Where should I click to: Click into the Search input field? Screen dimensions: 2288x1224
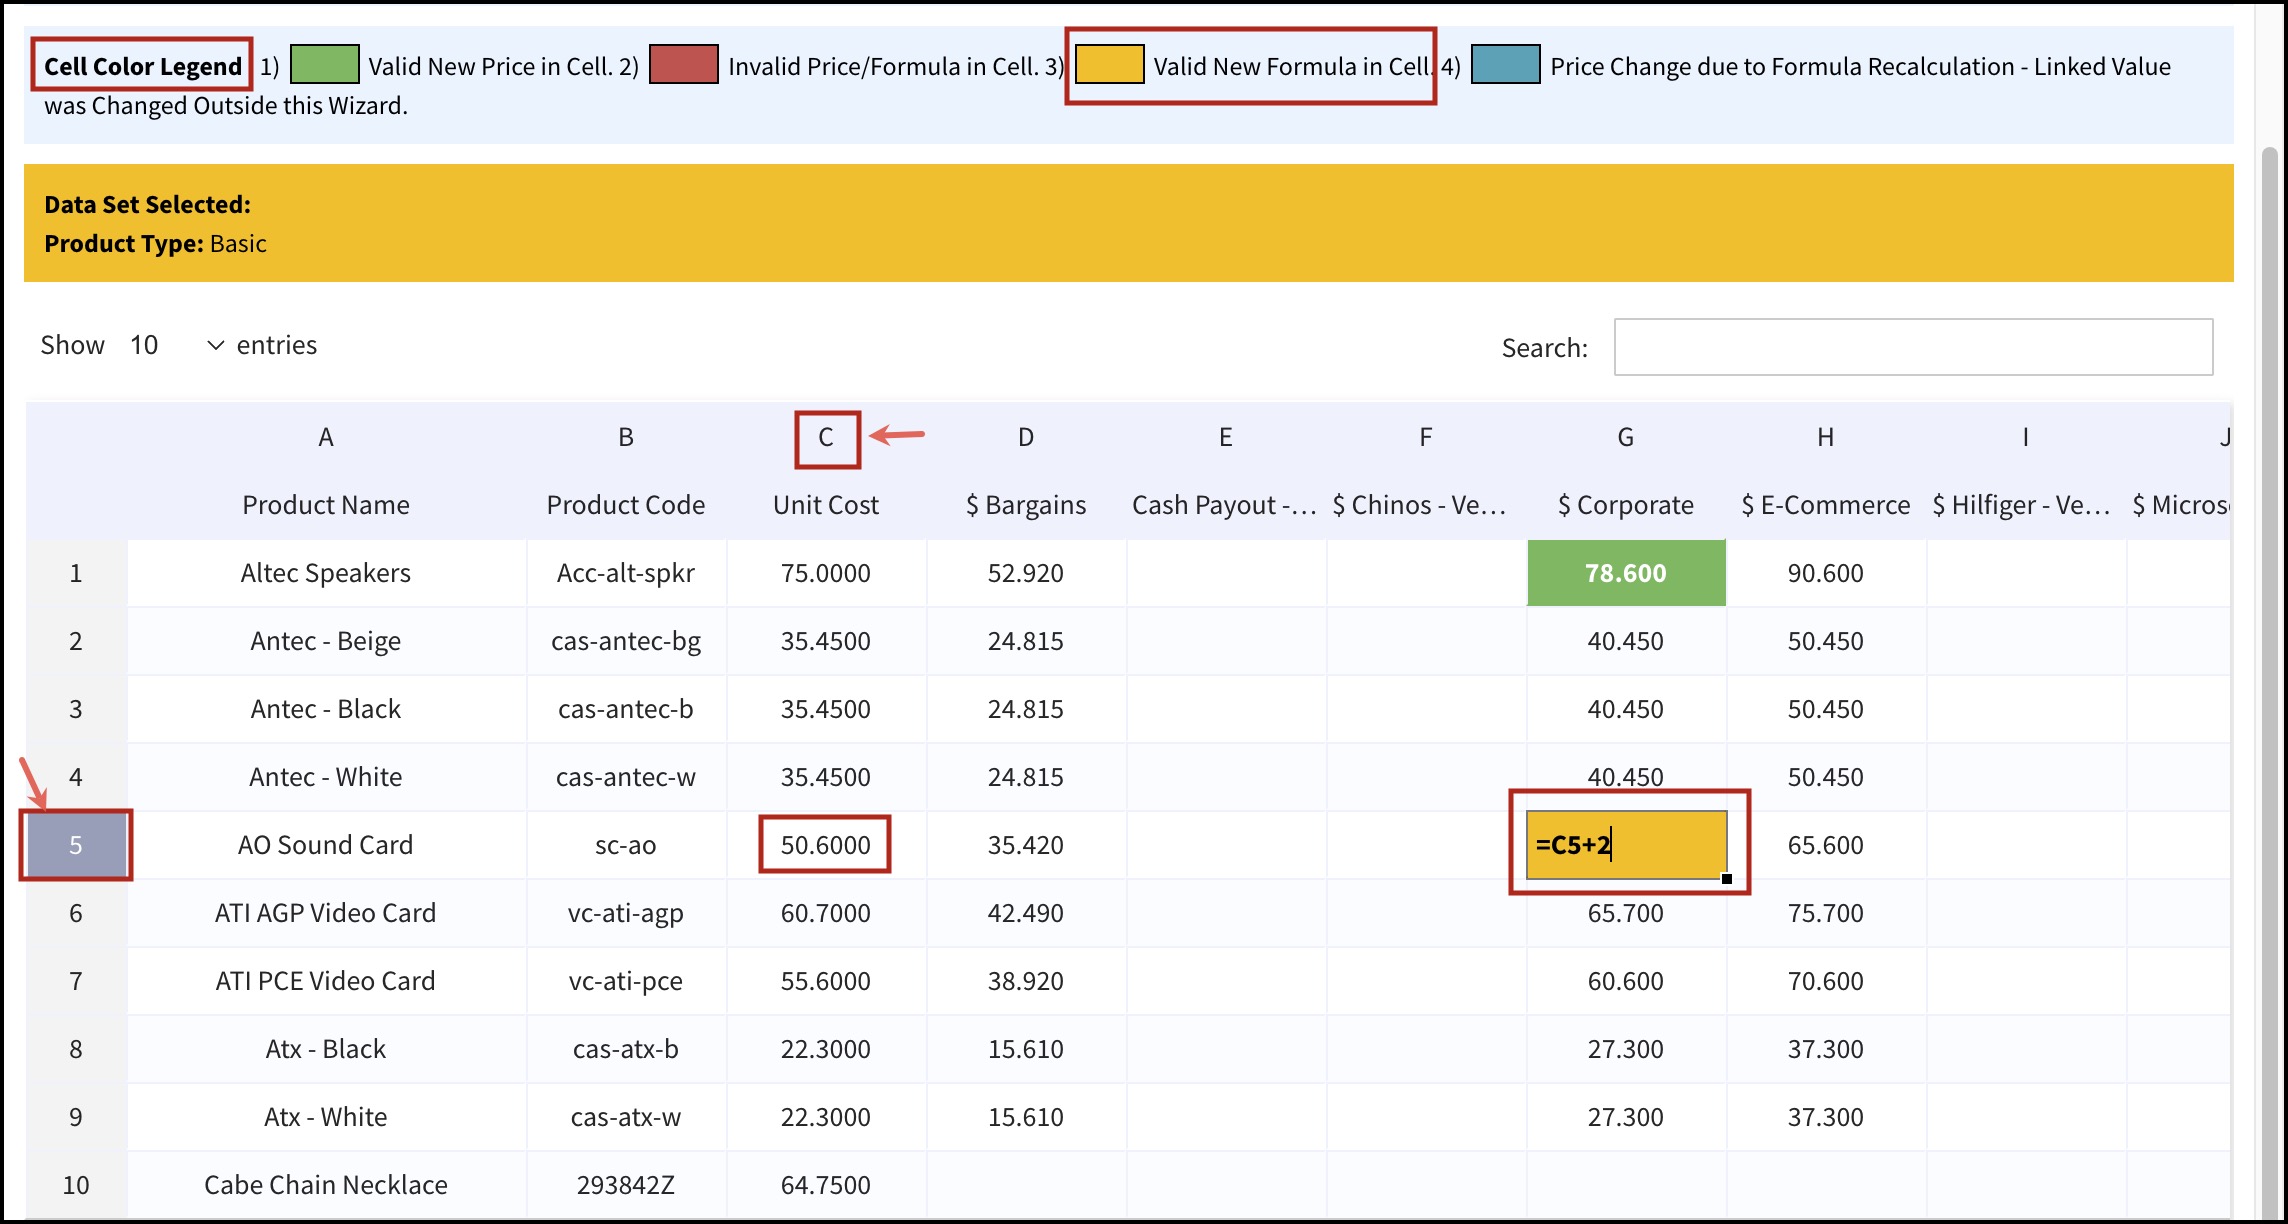[x=1913, y=347]
